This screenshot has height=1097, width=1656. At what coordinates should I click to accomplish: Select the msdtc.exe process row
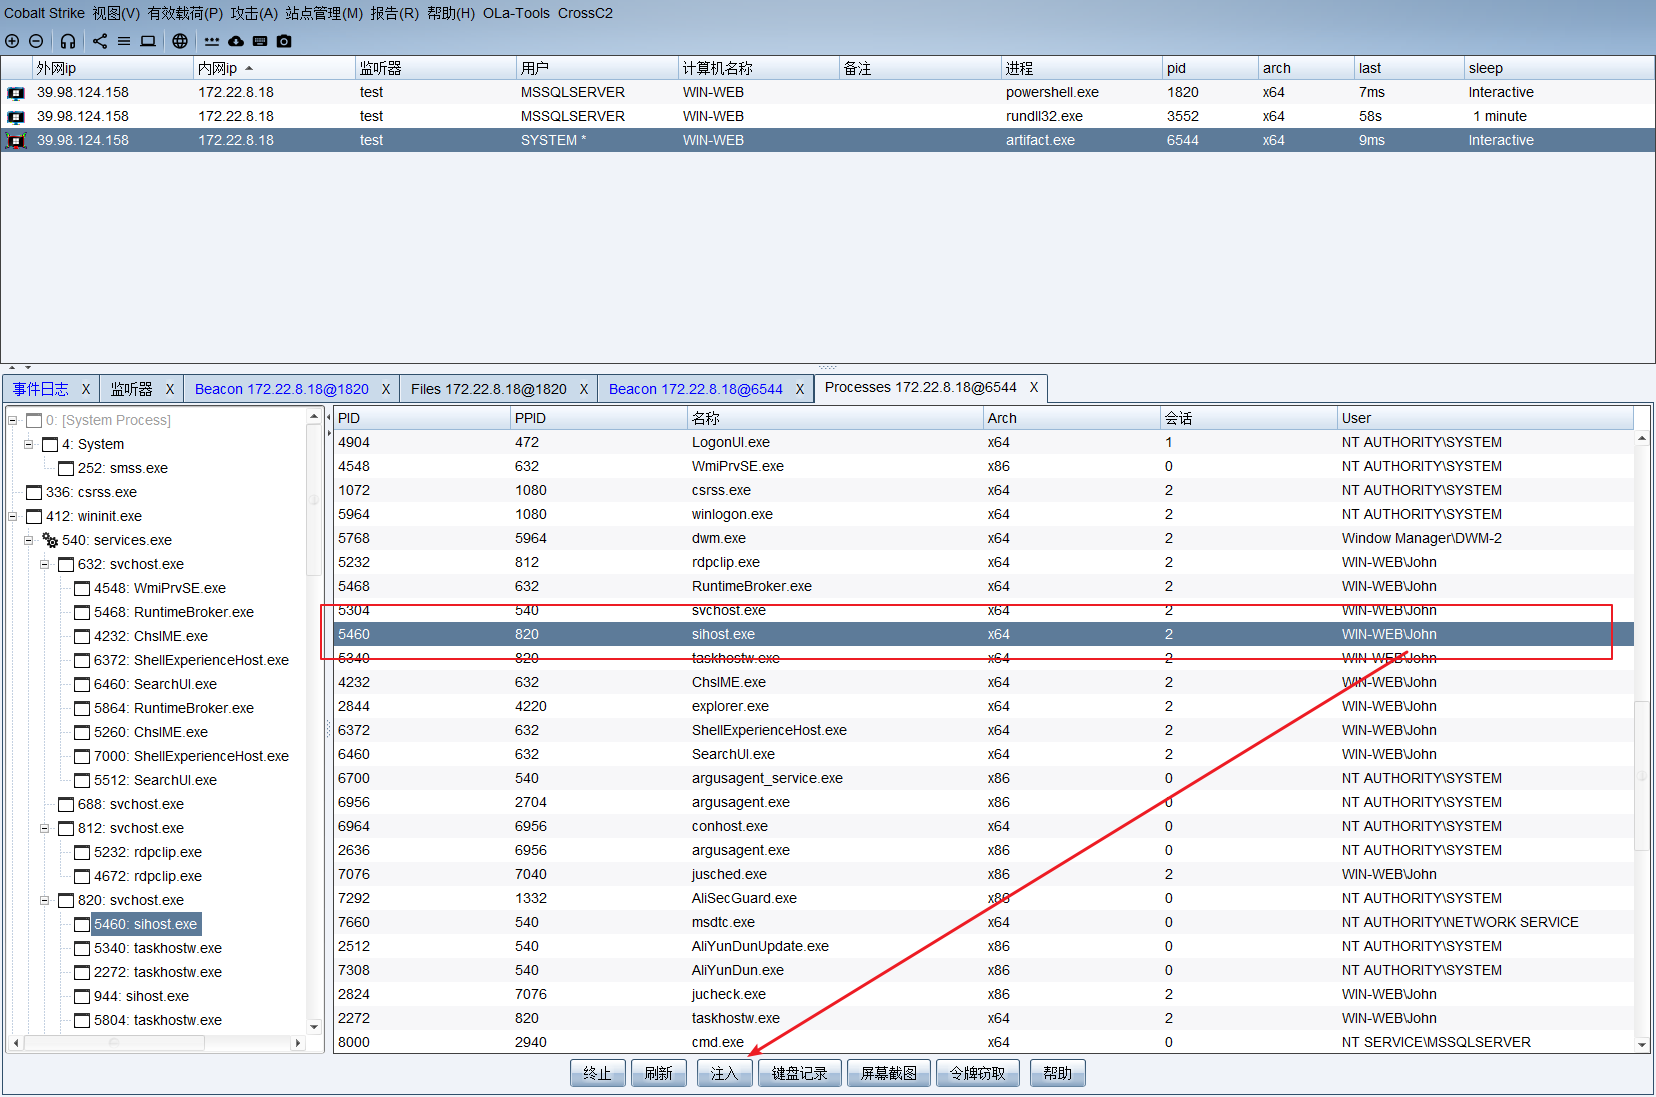point(984,922)
